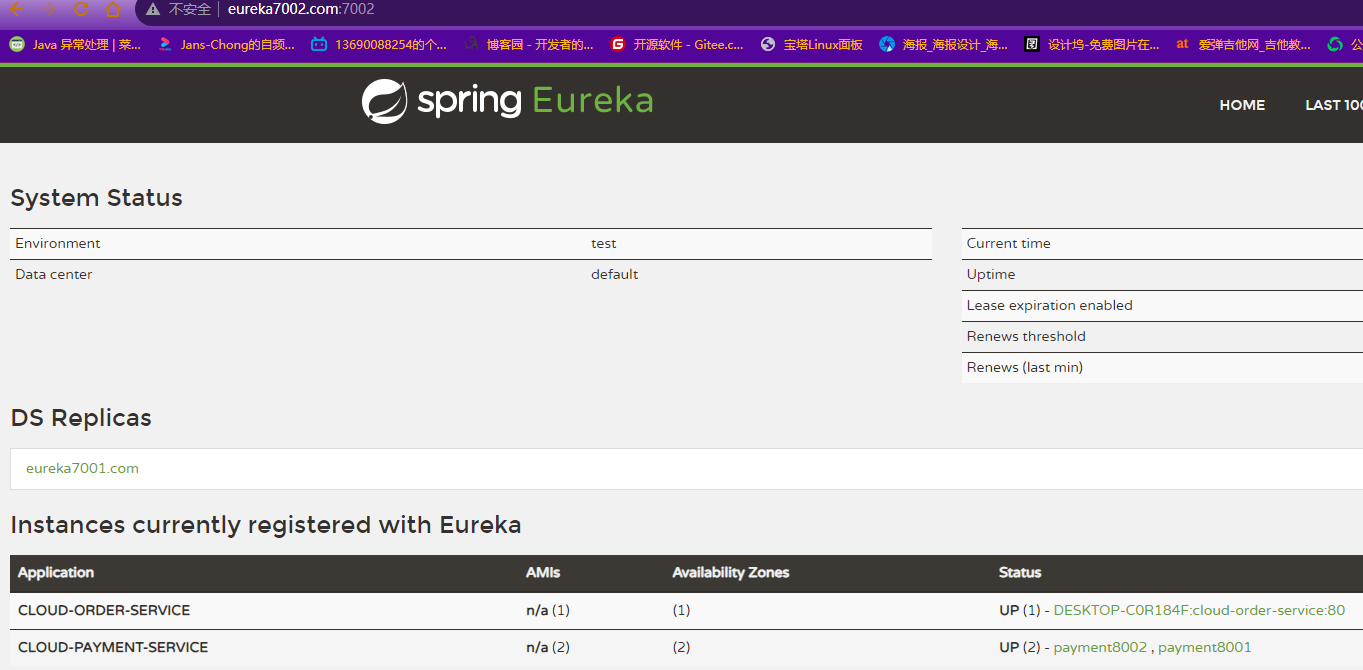Open the Gitee 开源软件 bookmark
The width and height of the screenshot is (1363, 670).
coord(677,44)
